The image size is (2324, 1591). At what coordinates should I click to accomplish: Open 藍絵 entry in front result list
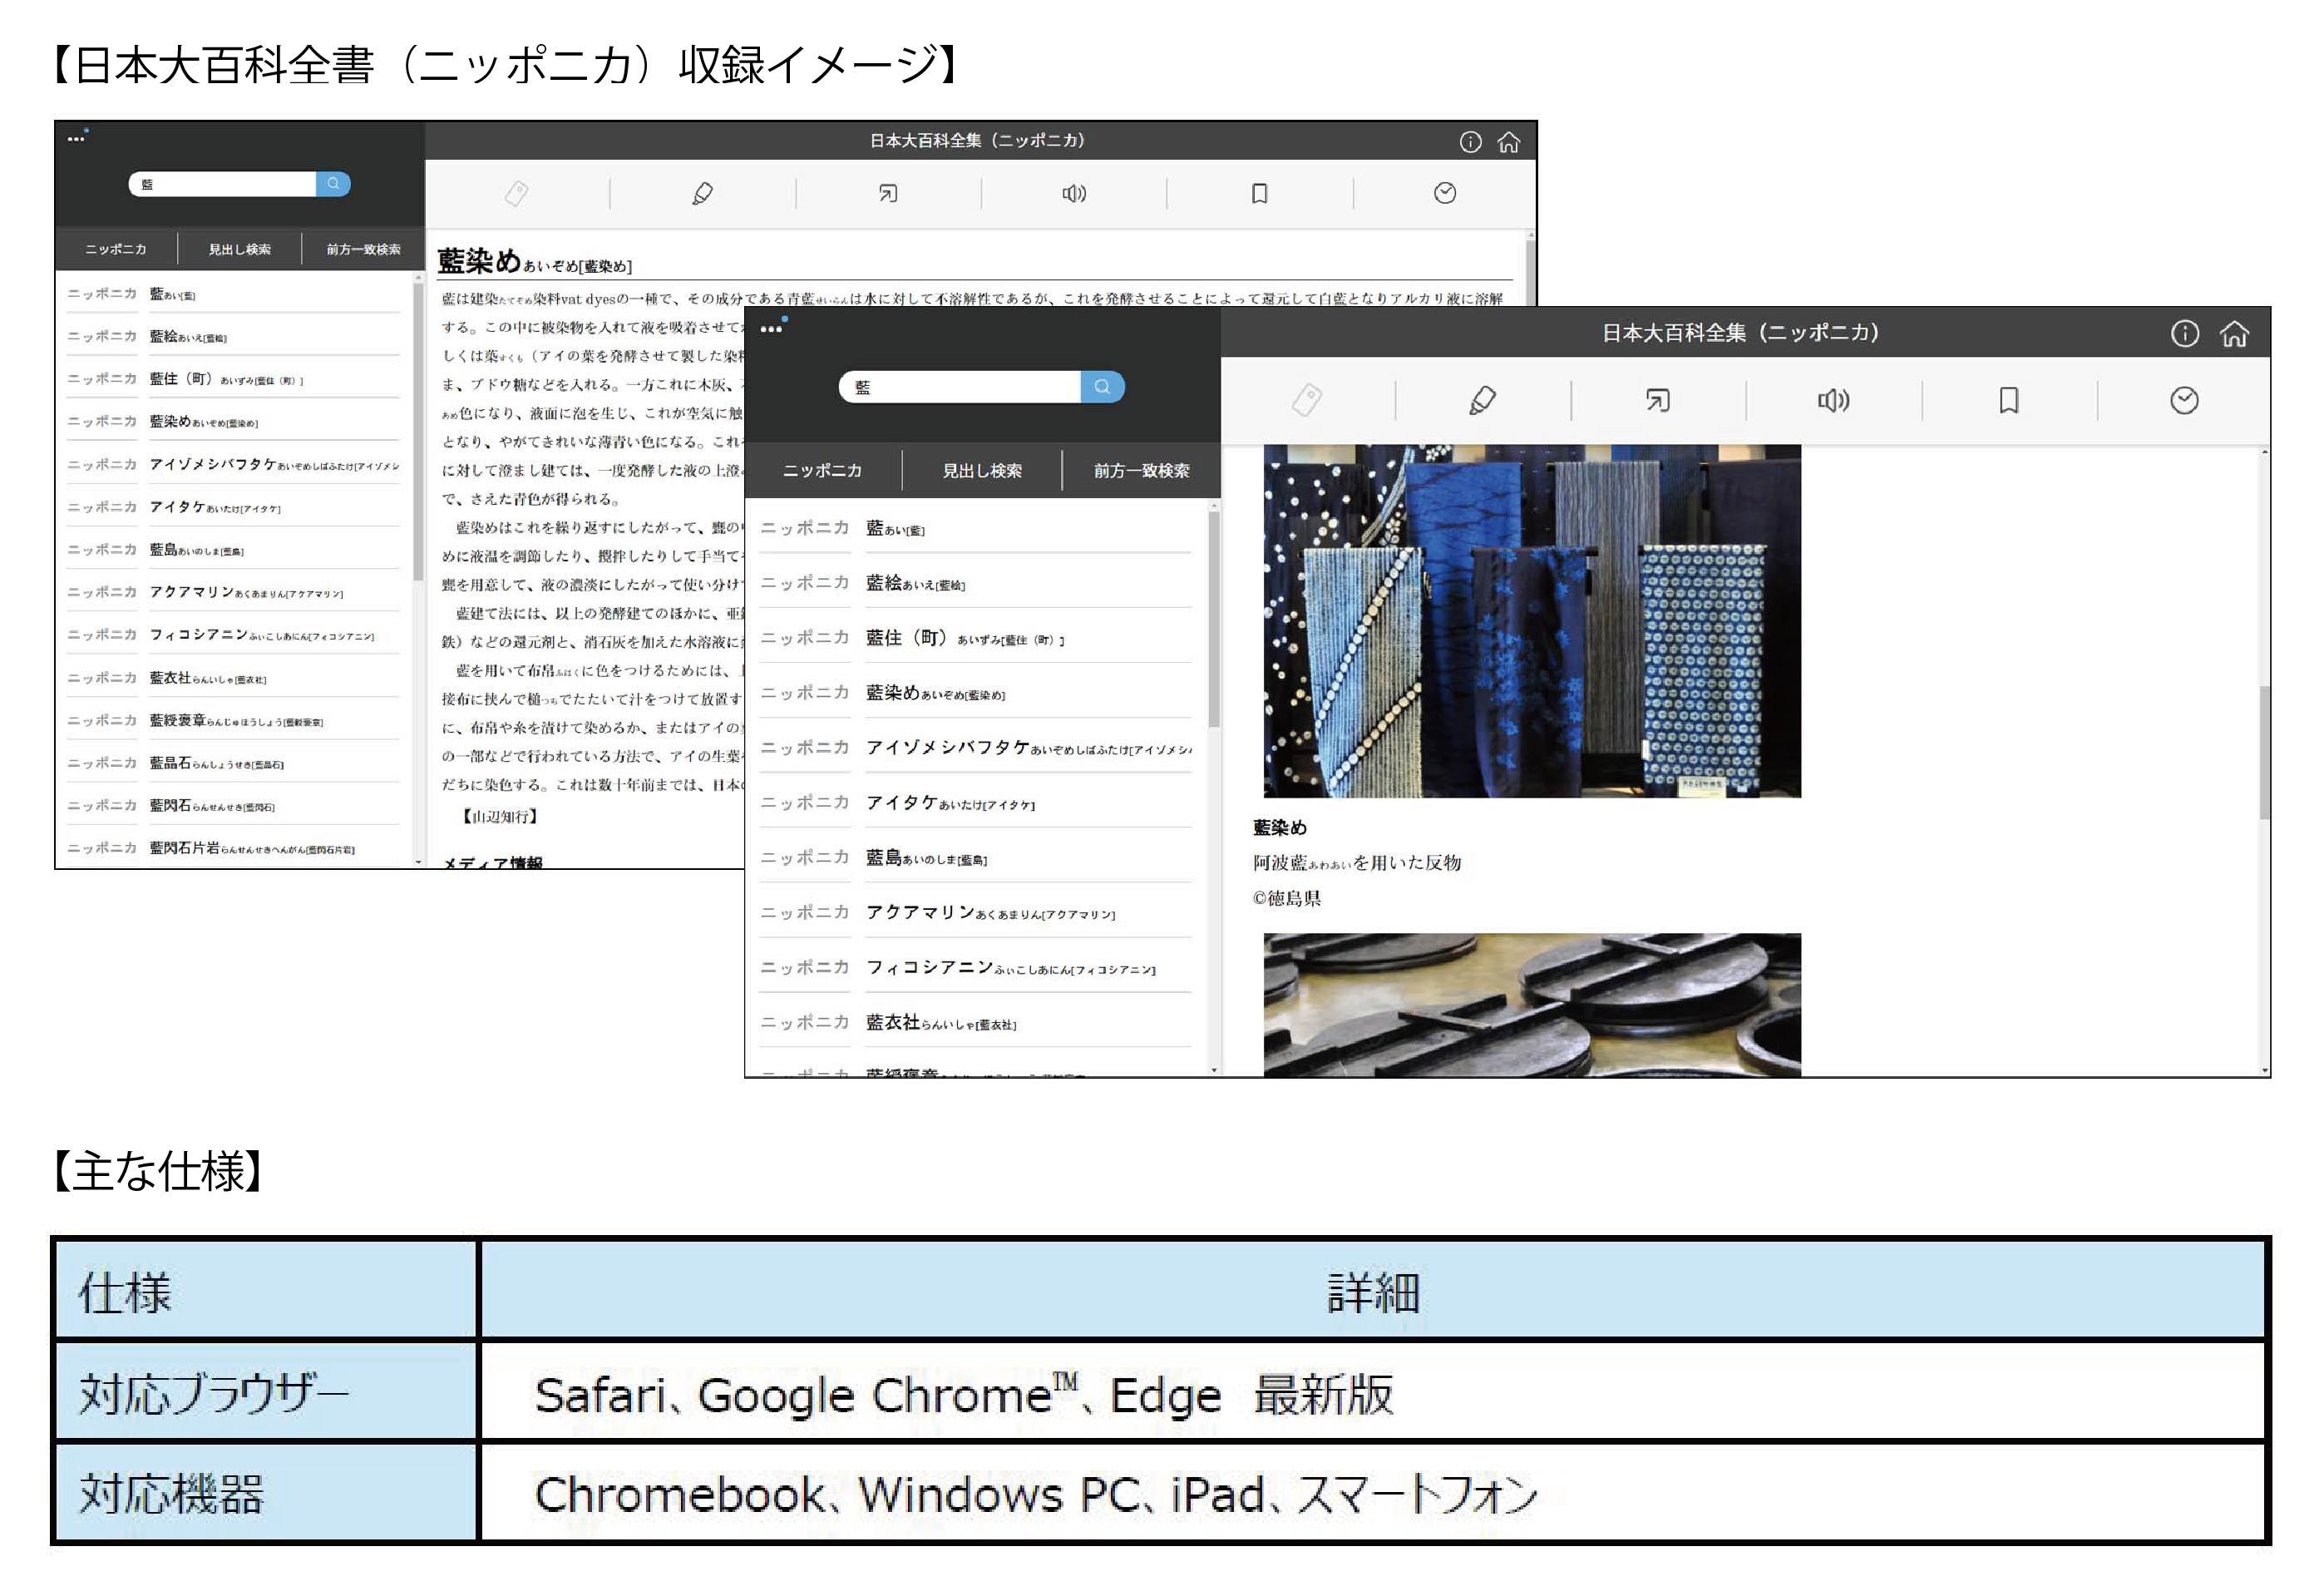click(915, 583)
